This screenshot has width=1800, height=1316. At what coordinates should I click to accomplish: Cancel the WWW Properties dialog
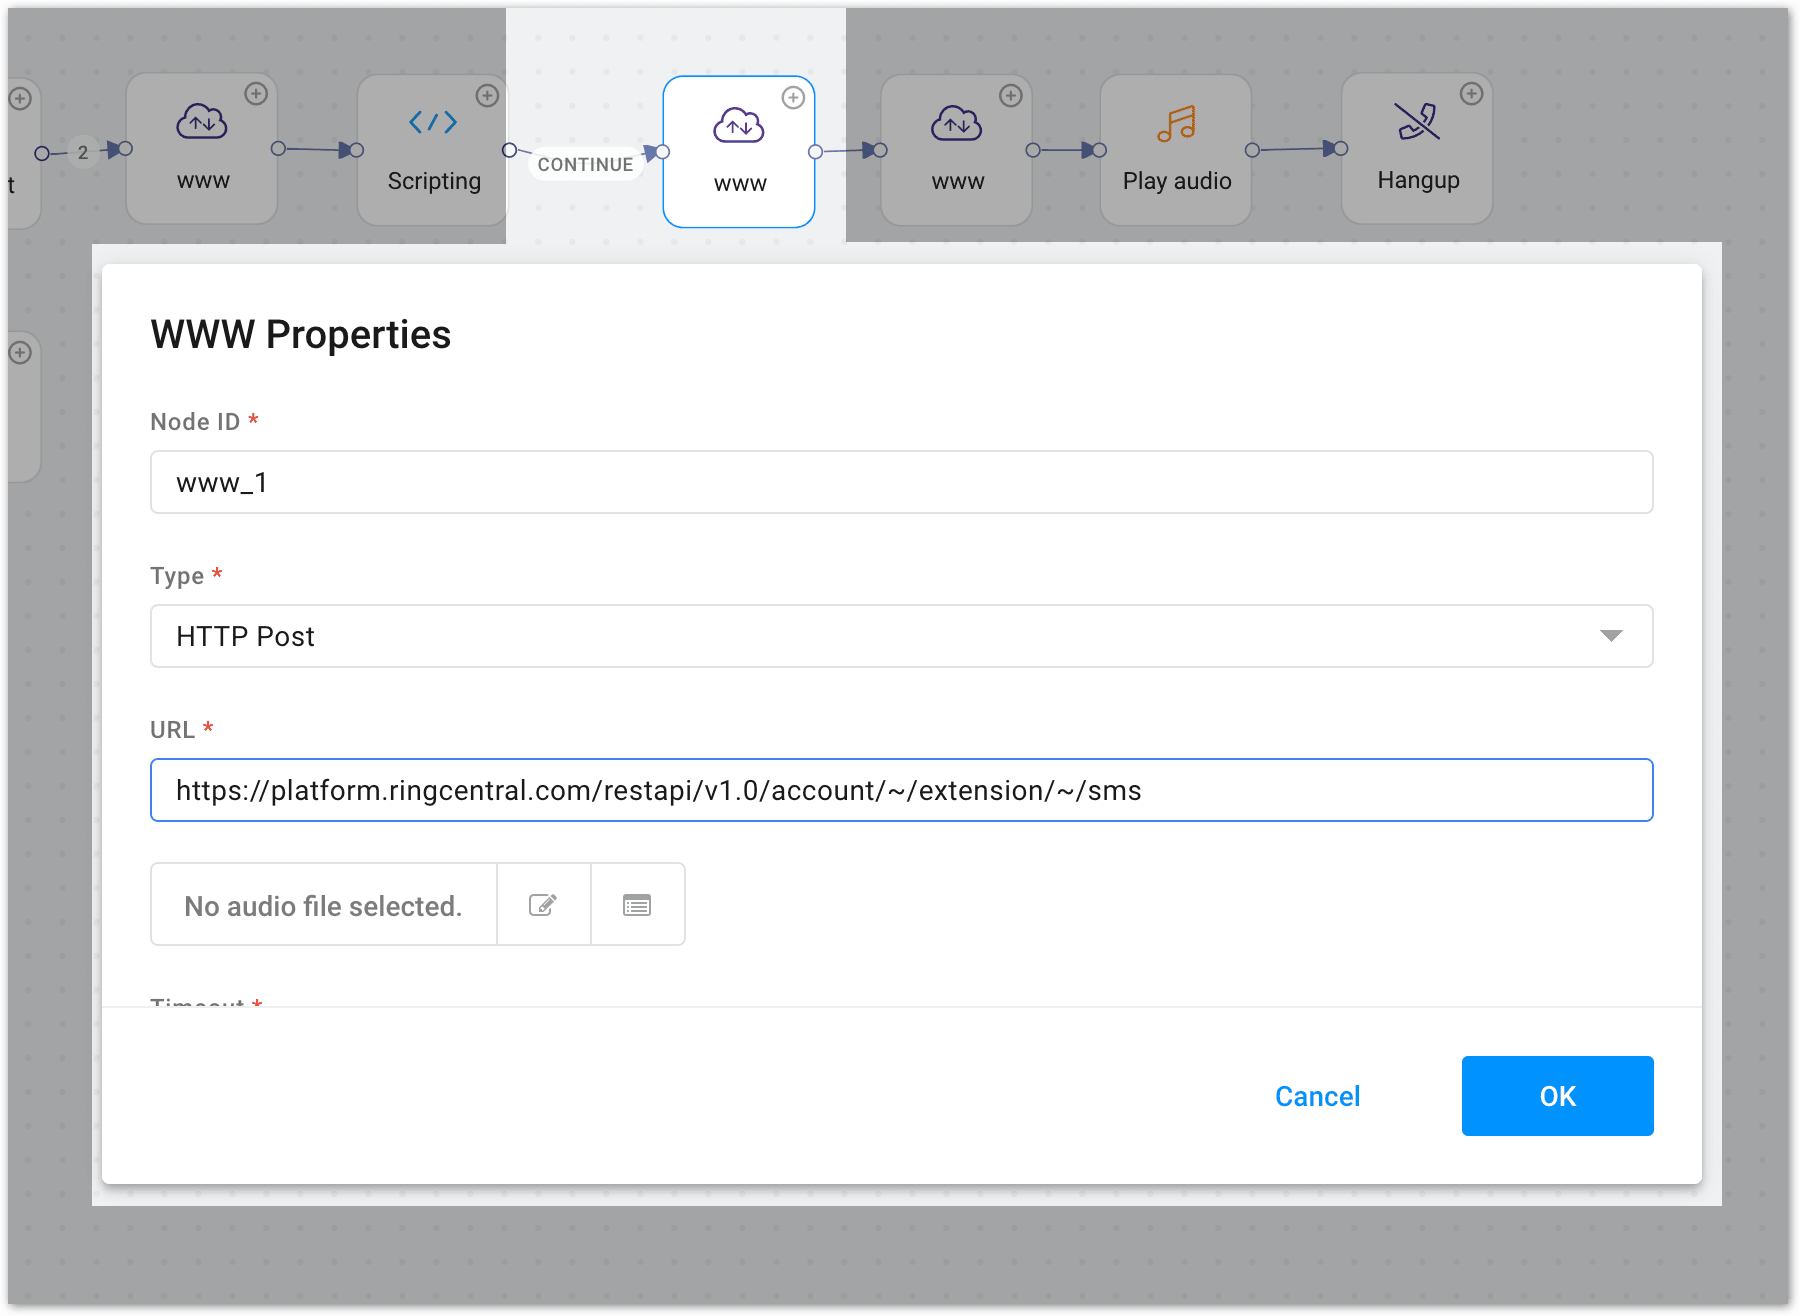[1317, 1096]
